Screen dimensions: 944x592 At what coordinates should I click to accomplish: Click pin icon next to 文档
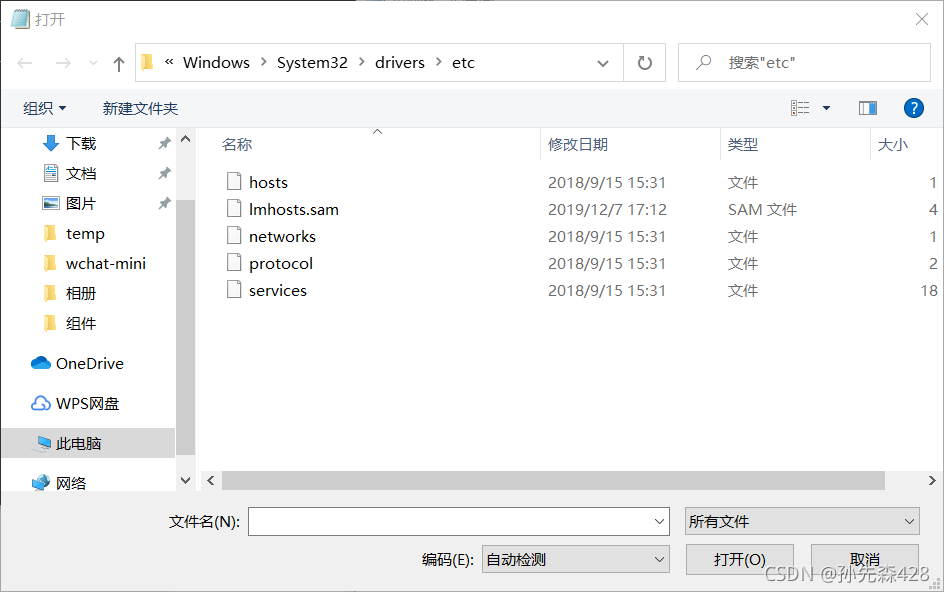pyautogui.click(x=164, y=173)
